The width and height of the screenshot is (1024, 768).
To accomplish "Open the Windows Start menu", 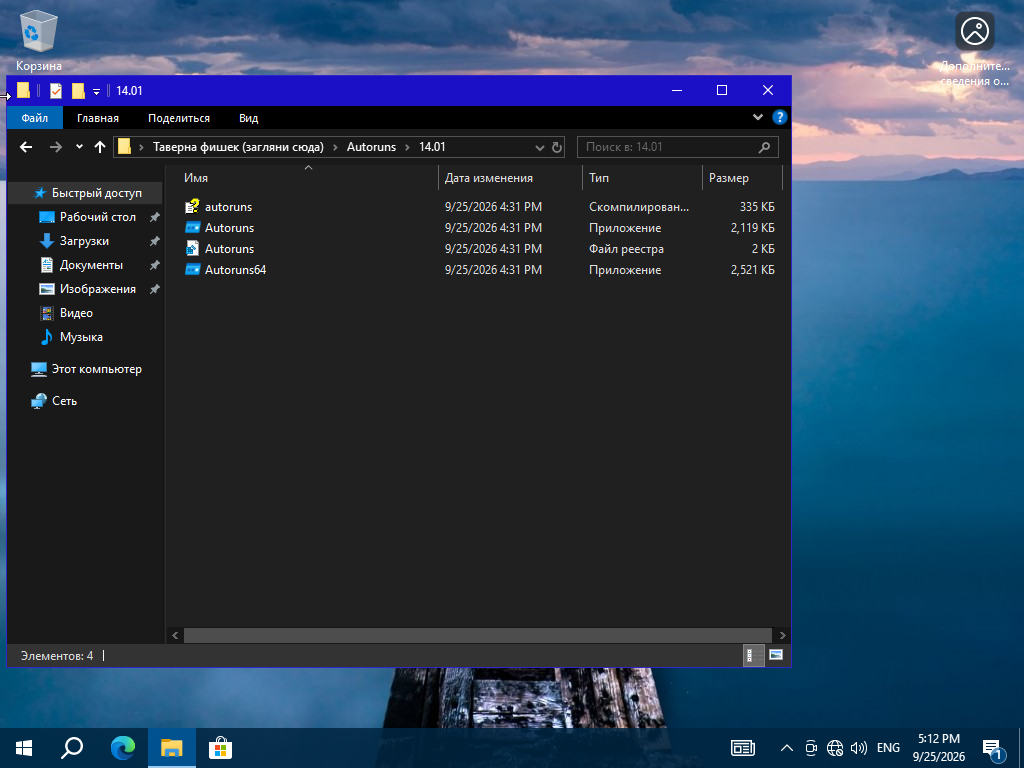I will 24,748.
